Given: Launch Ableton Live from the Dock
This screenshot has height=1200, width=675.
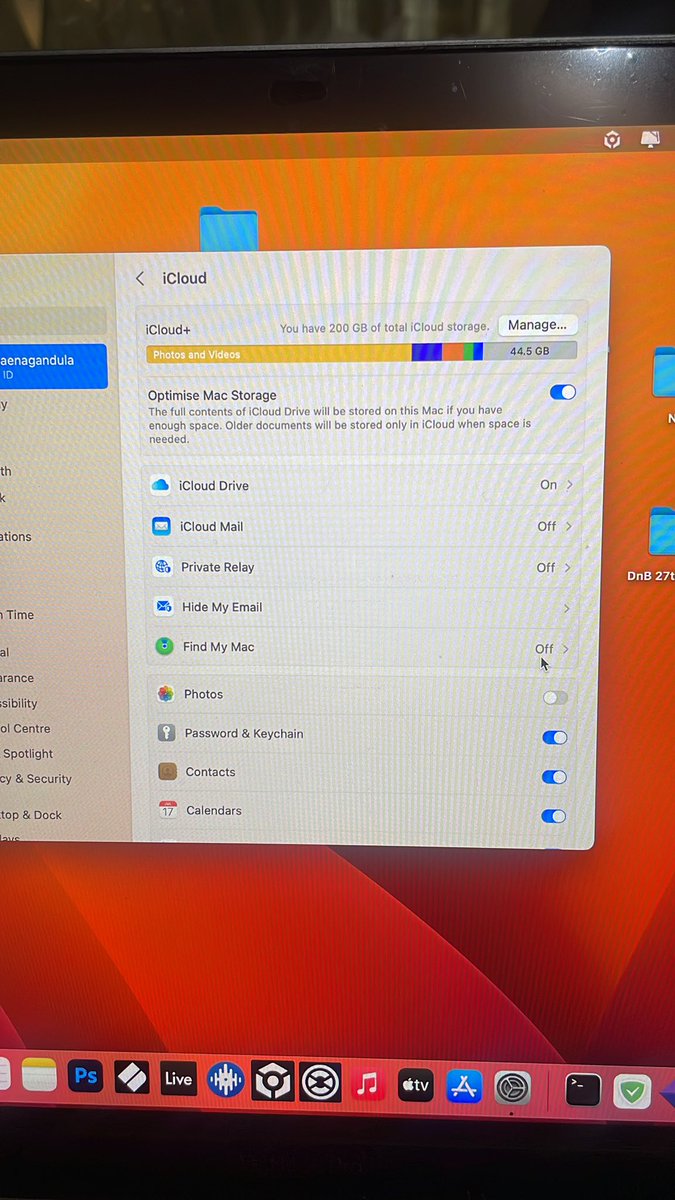Looking at the screenshot, I should 178,1079.
